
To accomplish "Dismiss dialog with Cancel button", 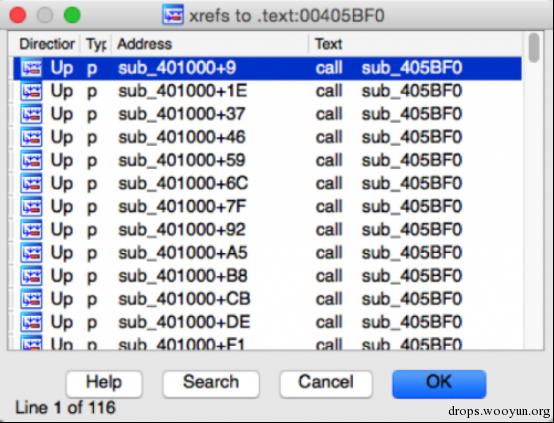I will [x=326, y=383].
